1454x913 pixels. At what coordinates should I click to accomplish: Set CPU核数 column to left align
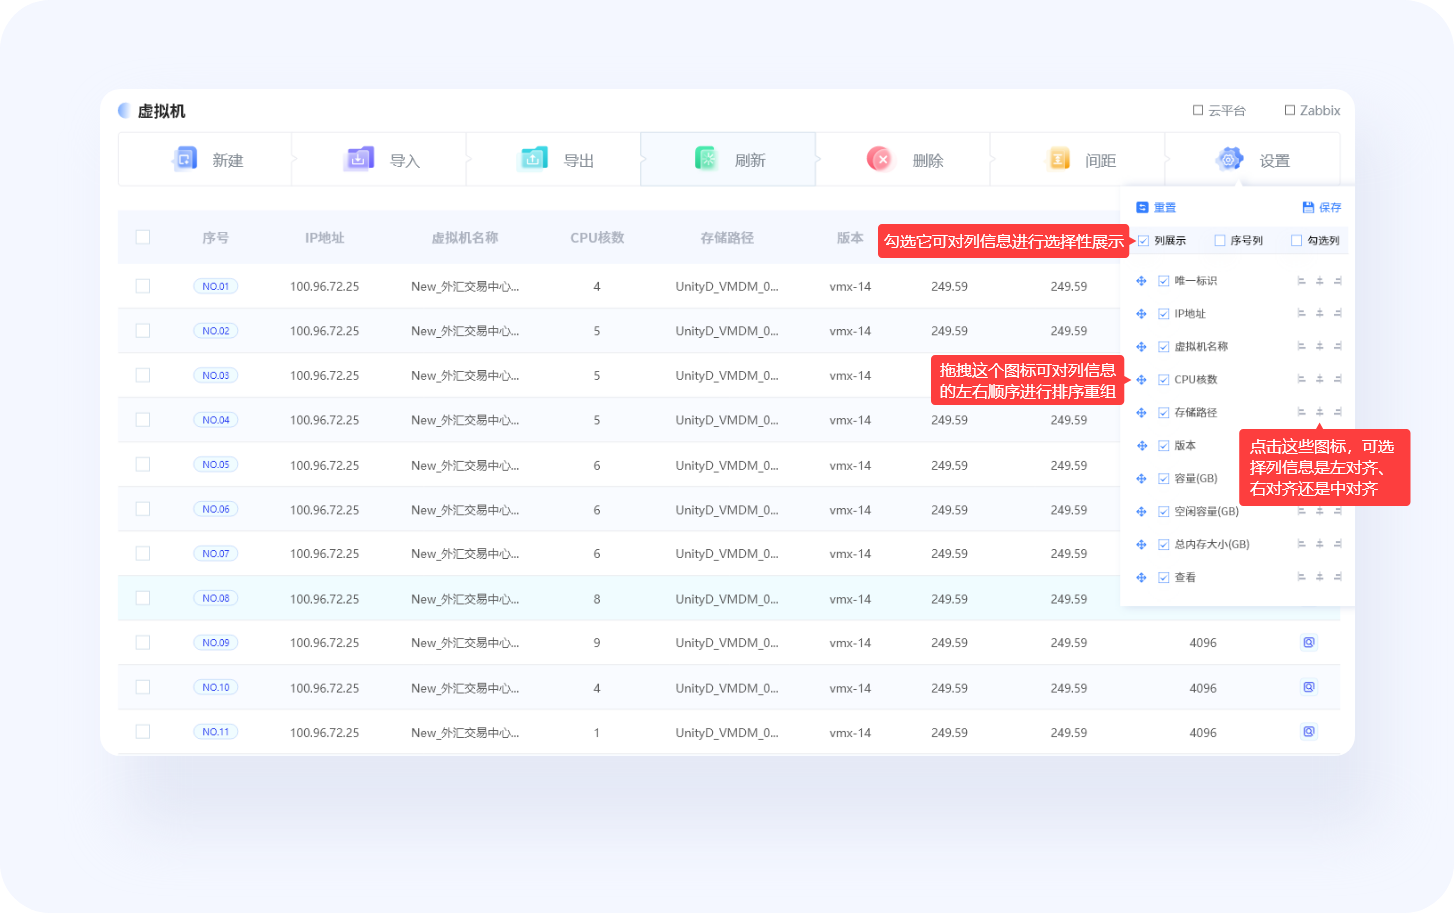(x=1301, y=380)
